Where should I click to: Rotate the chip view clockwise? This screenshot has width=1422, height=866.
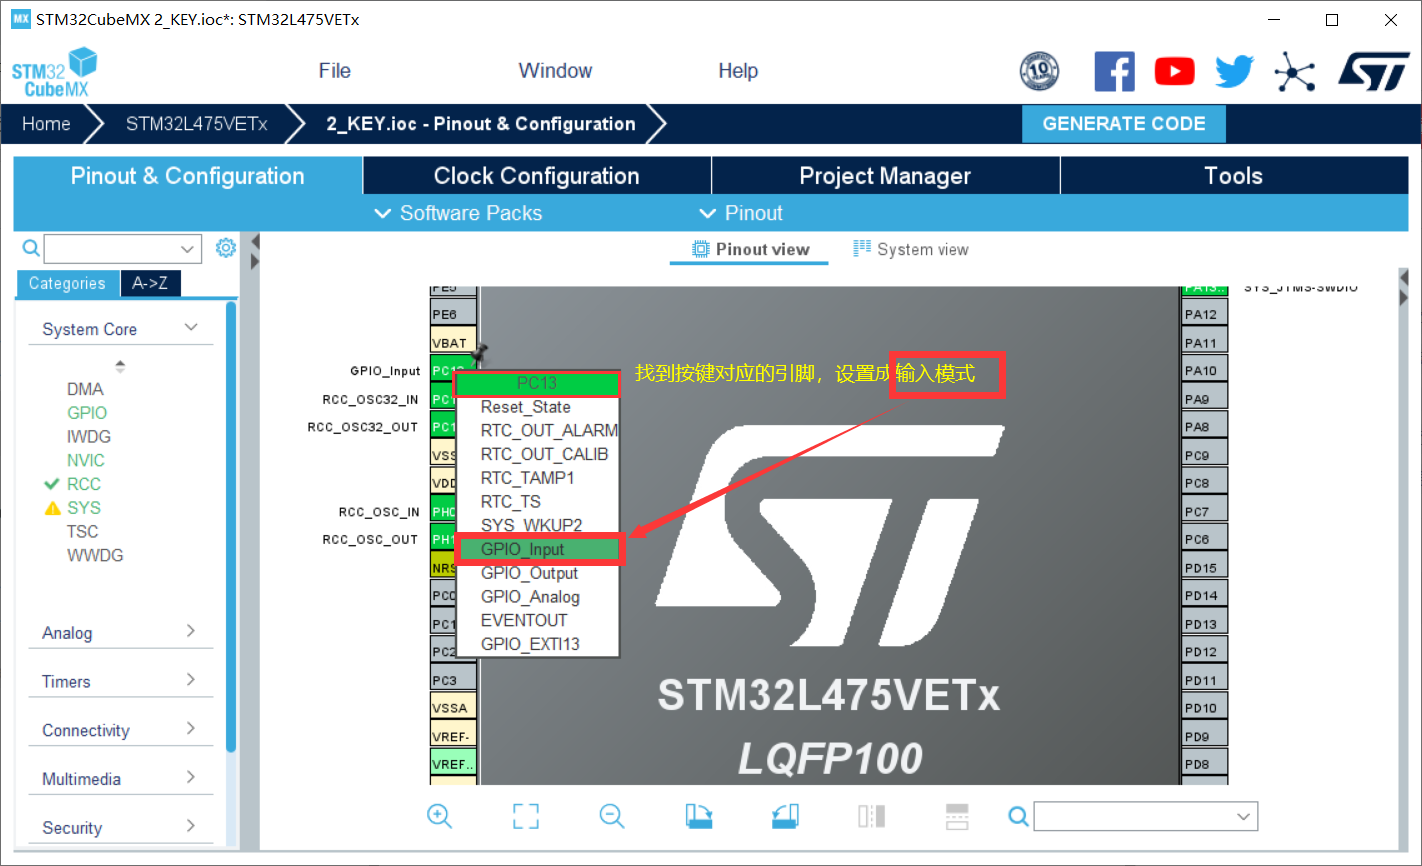[699, 816]
